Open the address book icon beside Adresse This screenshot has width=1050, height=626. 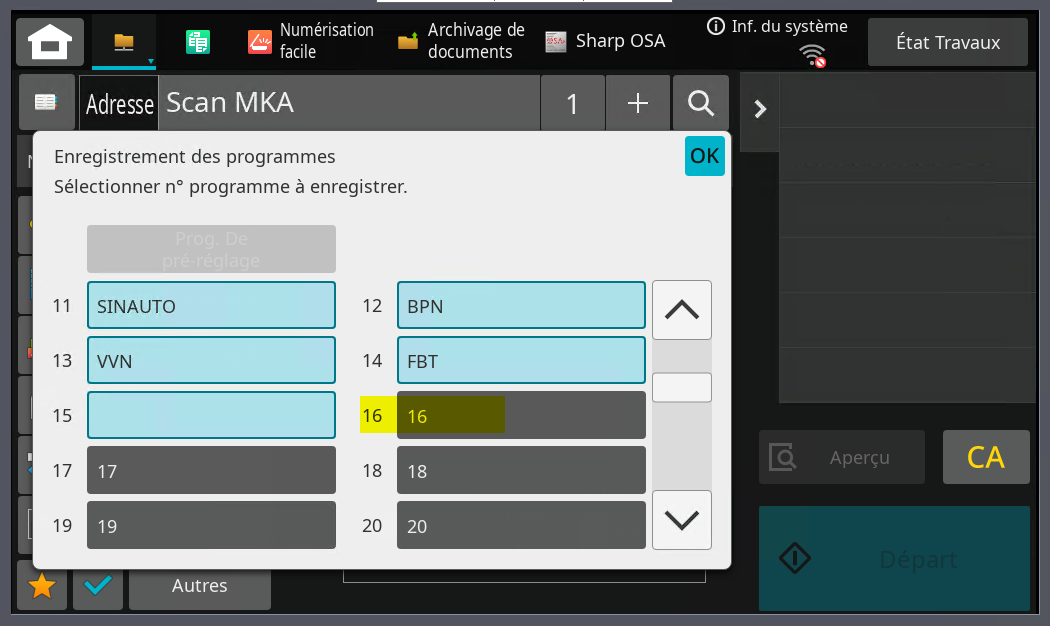[46, 102]
